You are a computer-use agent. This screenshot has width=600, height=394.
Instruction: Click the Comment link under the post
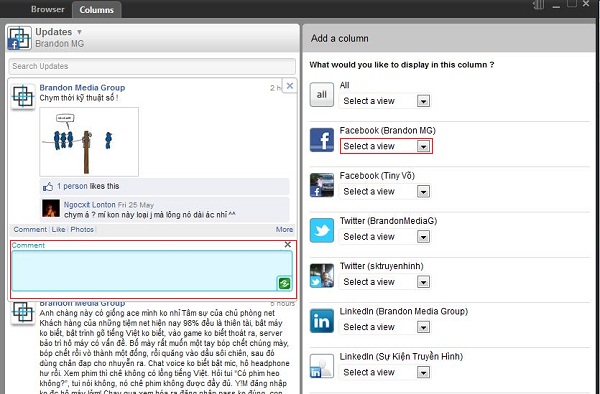tap(30, 230)
